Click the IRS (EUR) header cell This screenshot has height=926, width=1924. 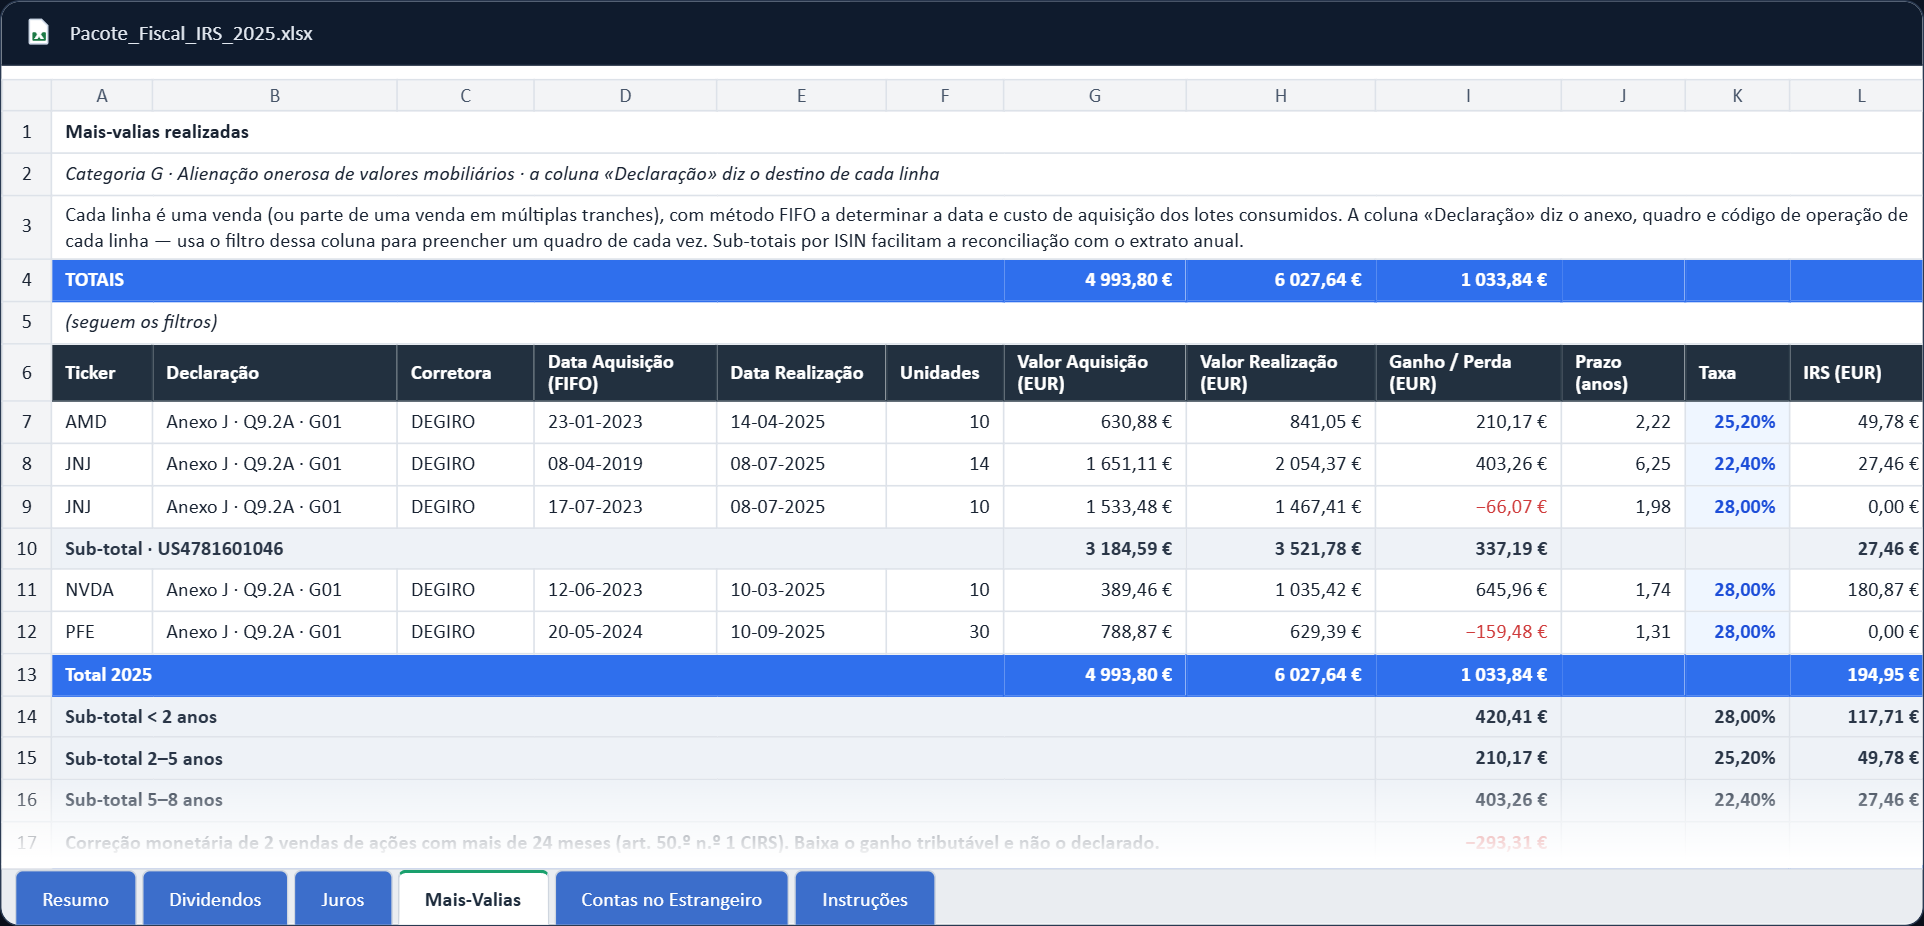coord(1856,373)
